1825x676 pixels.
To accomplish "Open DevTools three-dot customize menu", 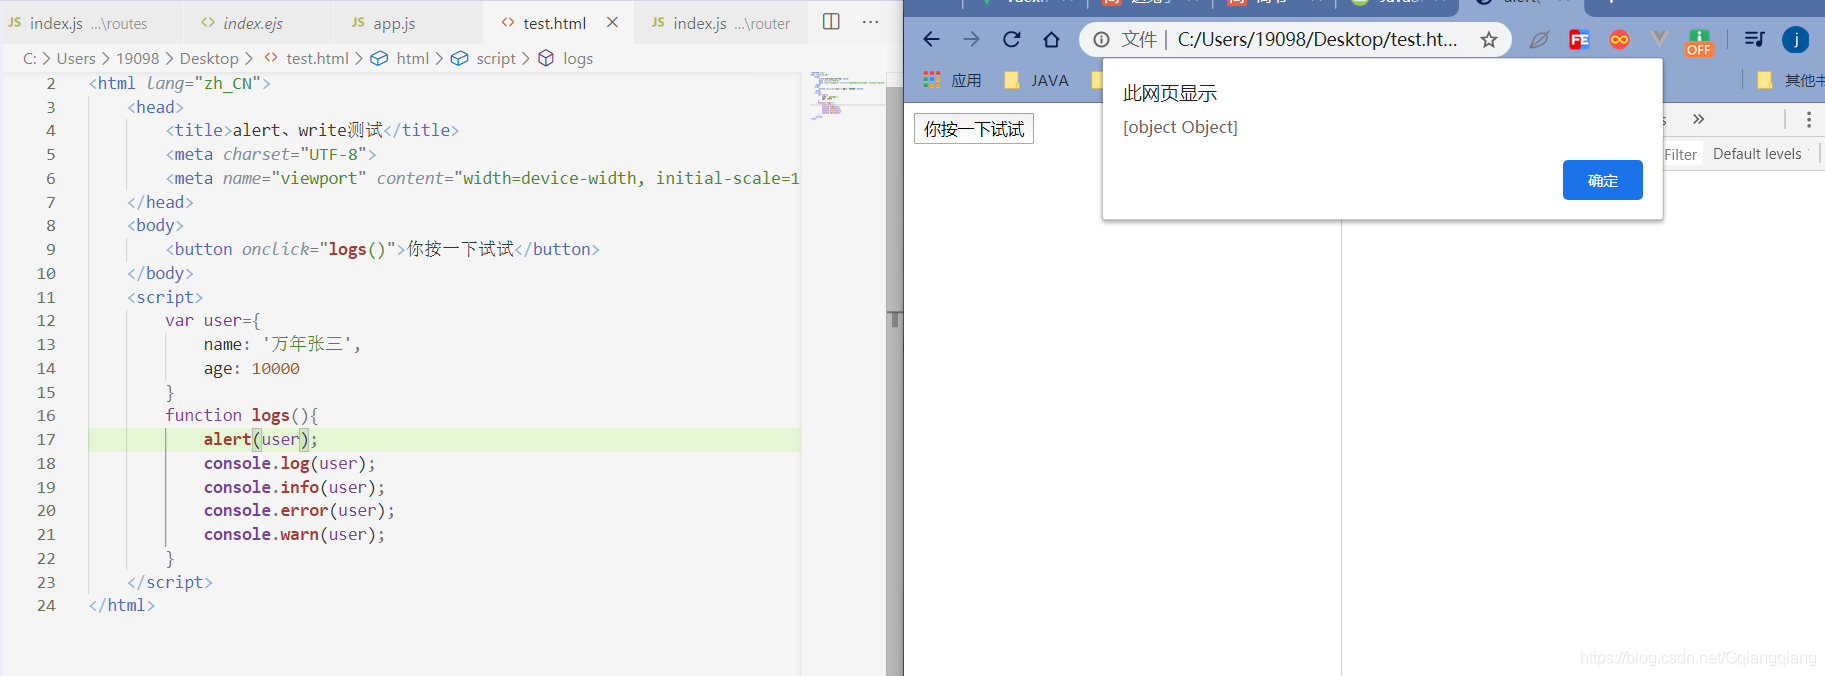I will 1808,119.
